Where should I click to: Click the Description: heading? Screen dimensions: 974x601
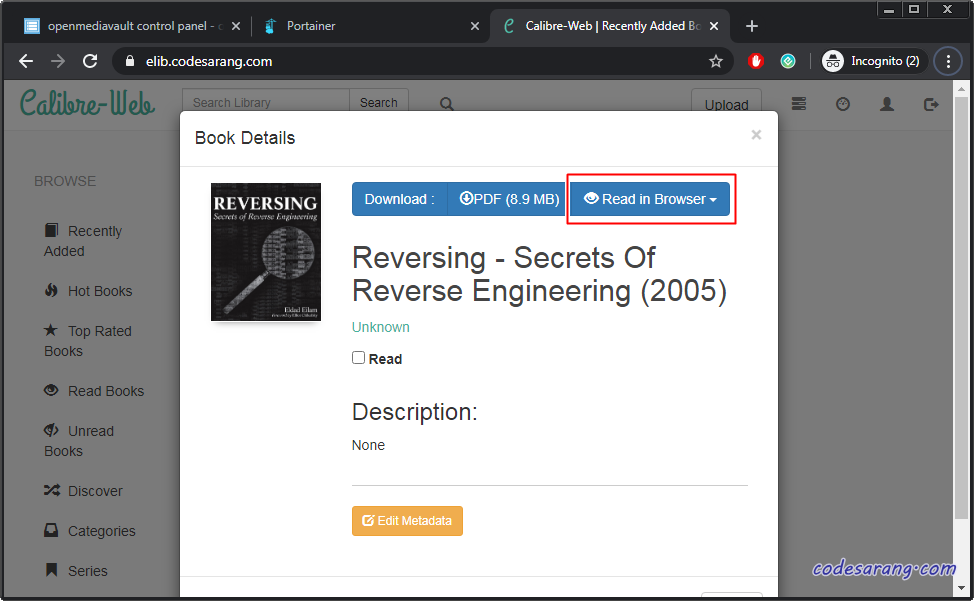pos(414,412)
